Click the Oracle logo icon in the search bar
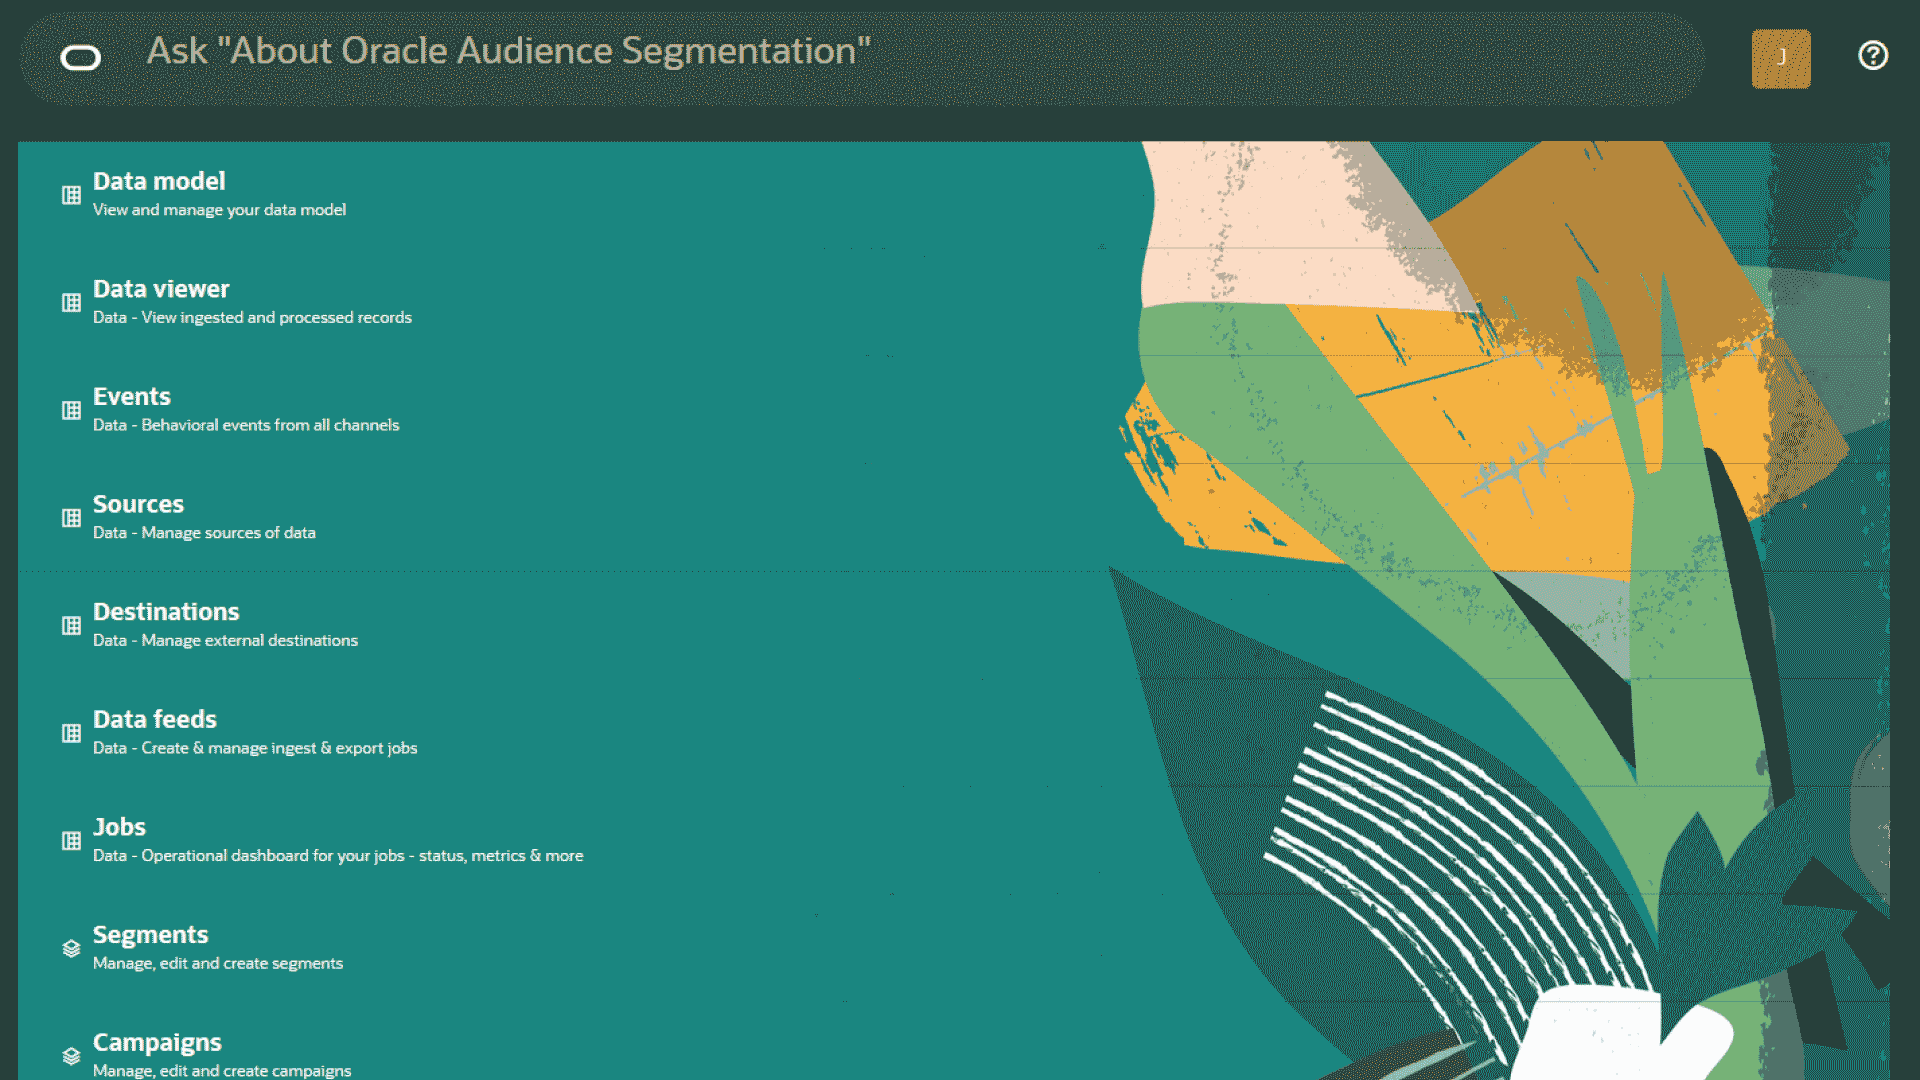The width and height of the screenshot is (1920, 1080). click(x=80, y=58)
